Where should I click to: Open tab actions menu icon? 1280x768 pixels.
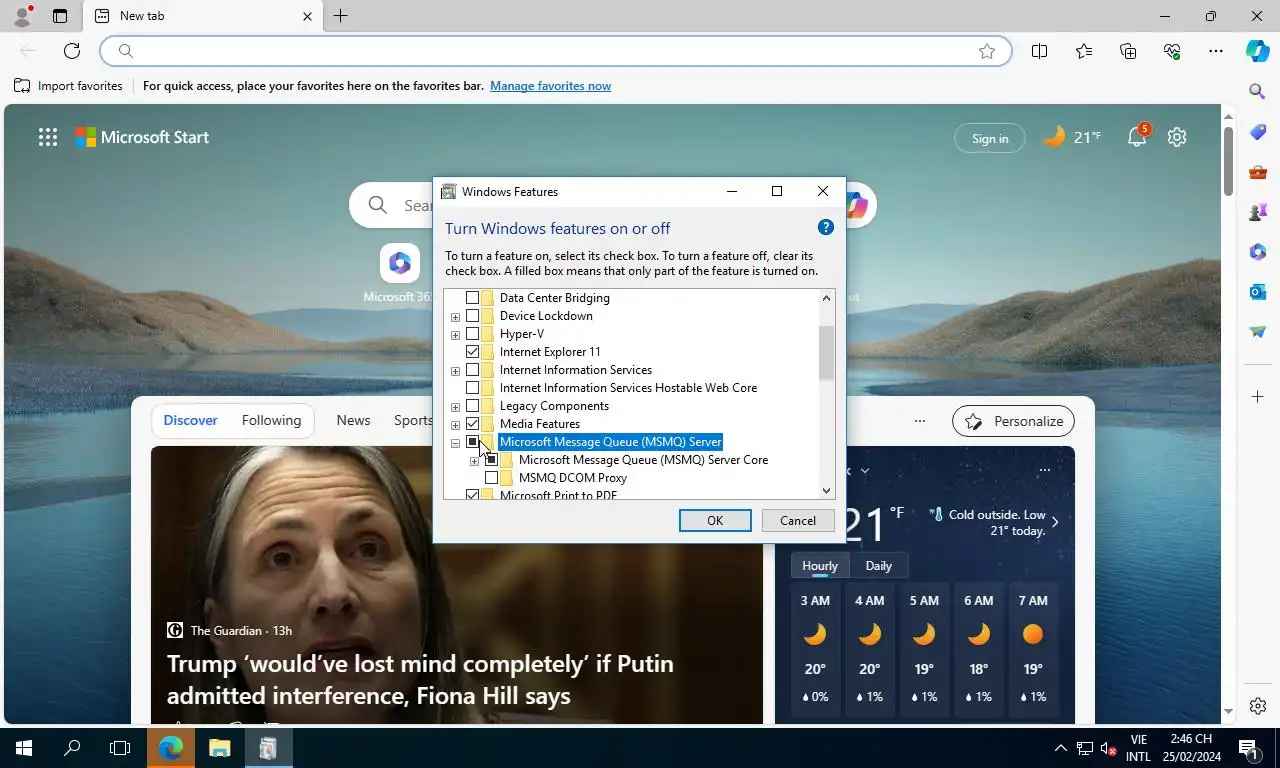pyautogui.click(x=60, y=16)
